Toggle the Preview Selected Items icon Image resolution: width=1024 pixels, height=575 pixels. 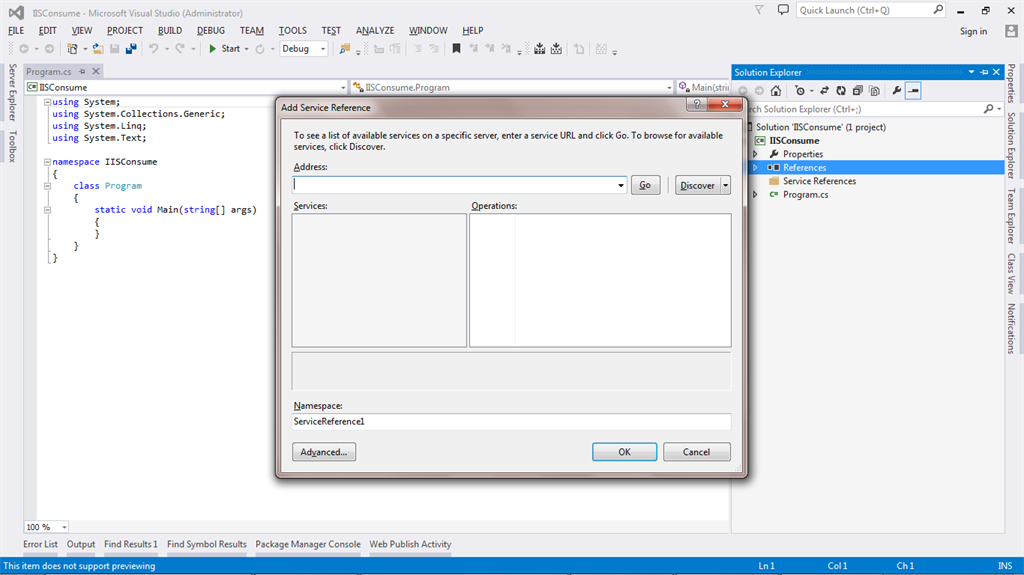(x=914, y=91)
